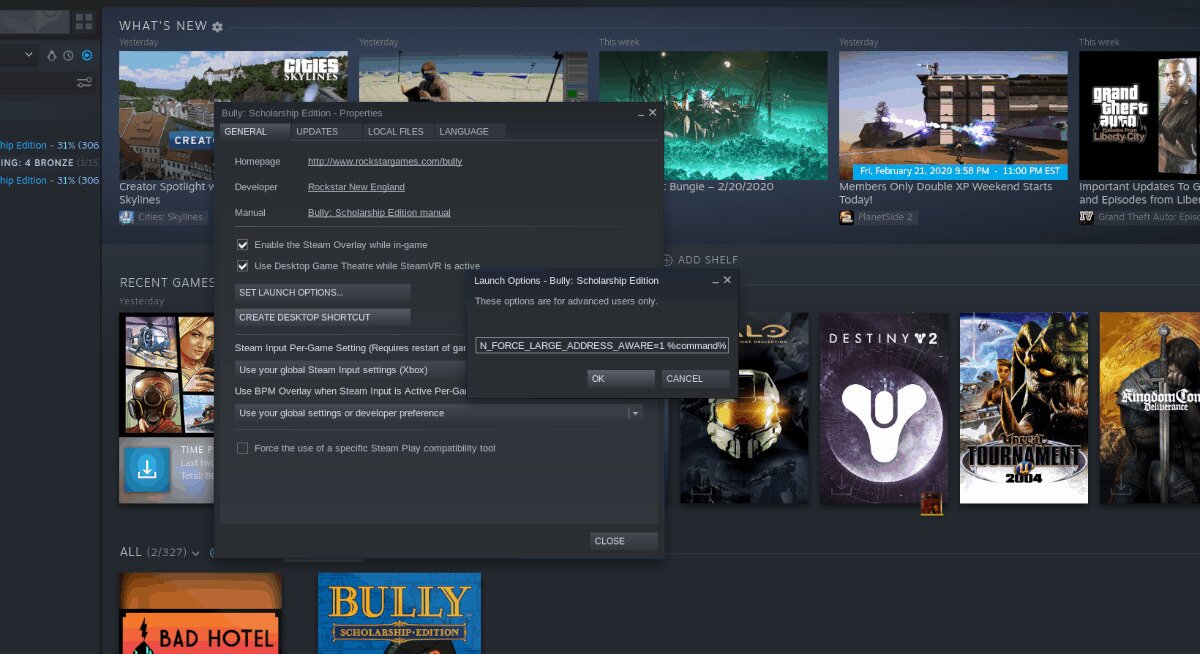Click the PlanetSide 2 icon under the news post
This screenshot has height=654, width=1200.
point(847,216)
